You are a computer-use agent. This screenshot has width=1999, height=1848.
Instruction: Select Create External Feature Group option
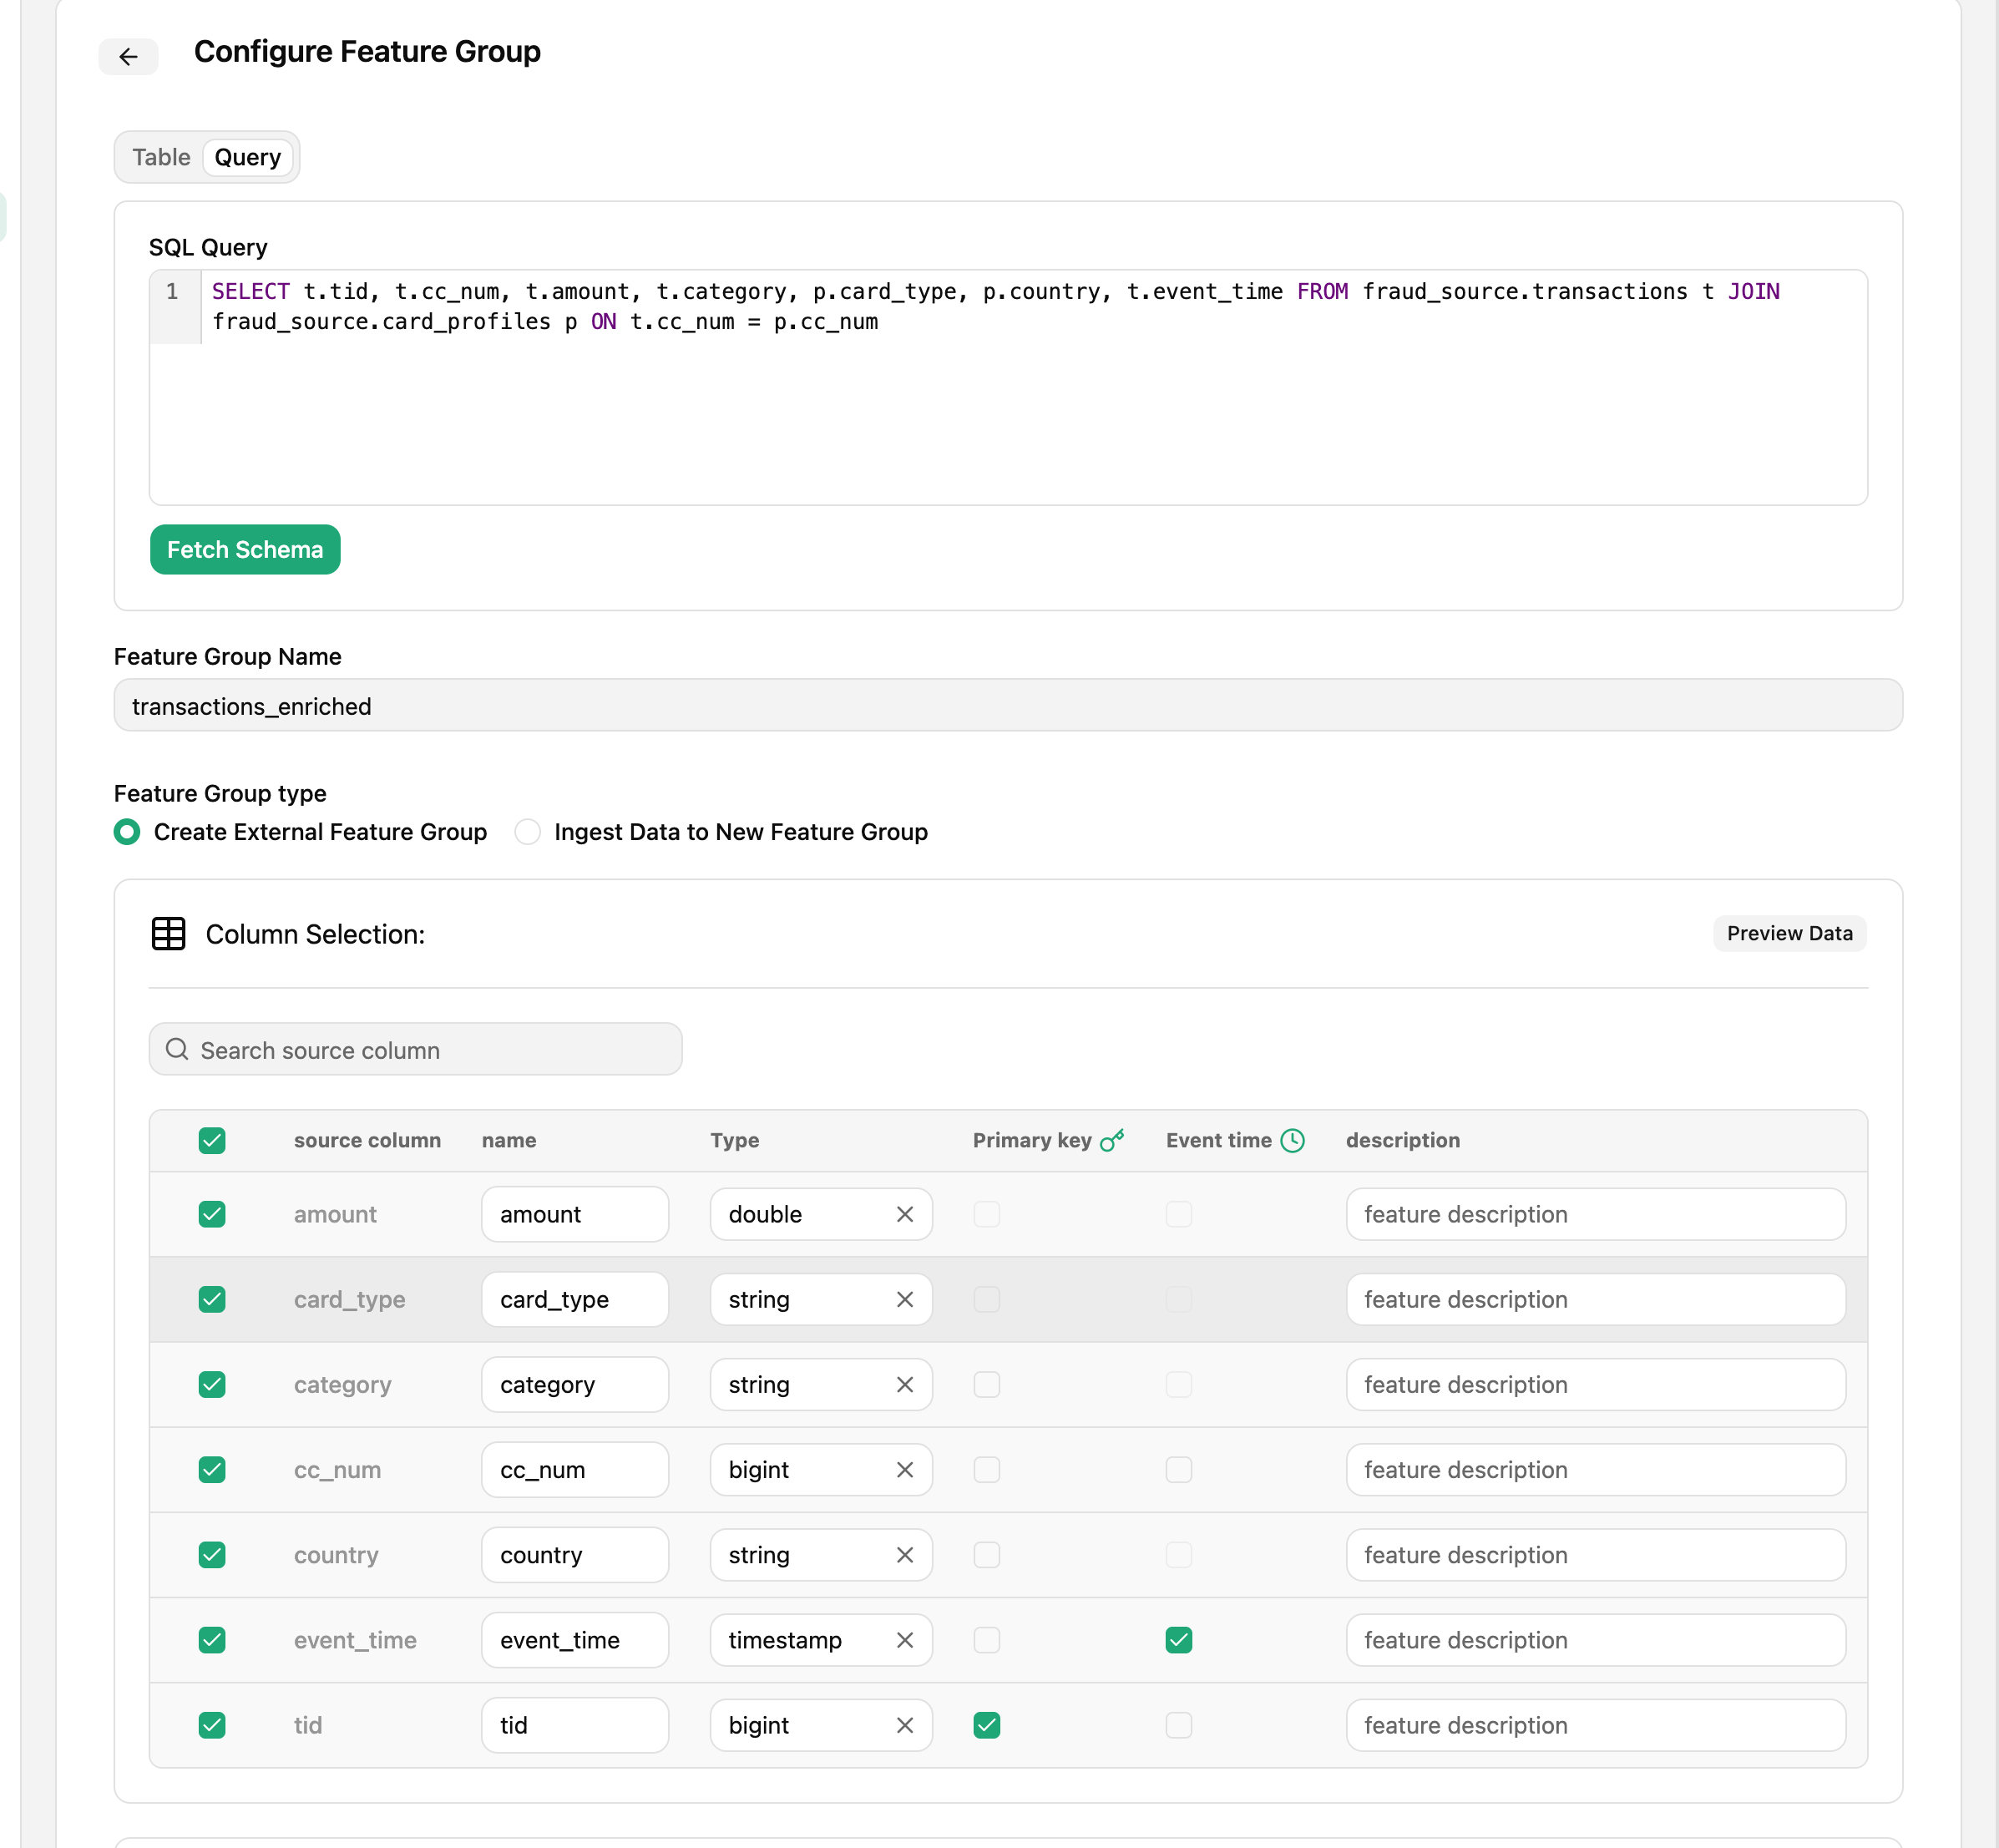(x=127, y=832)
